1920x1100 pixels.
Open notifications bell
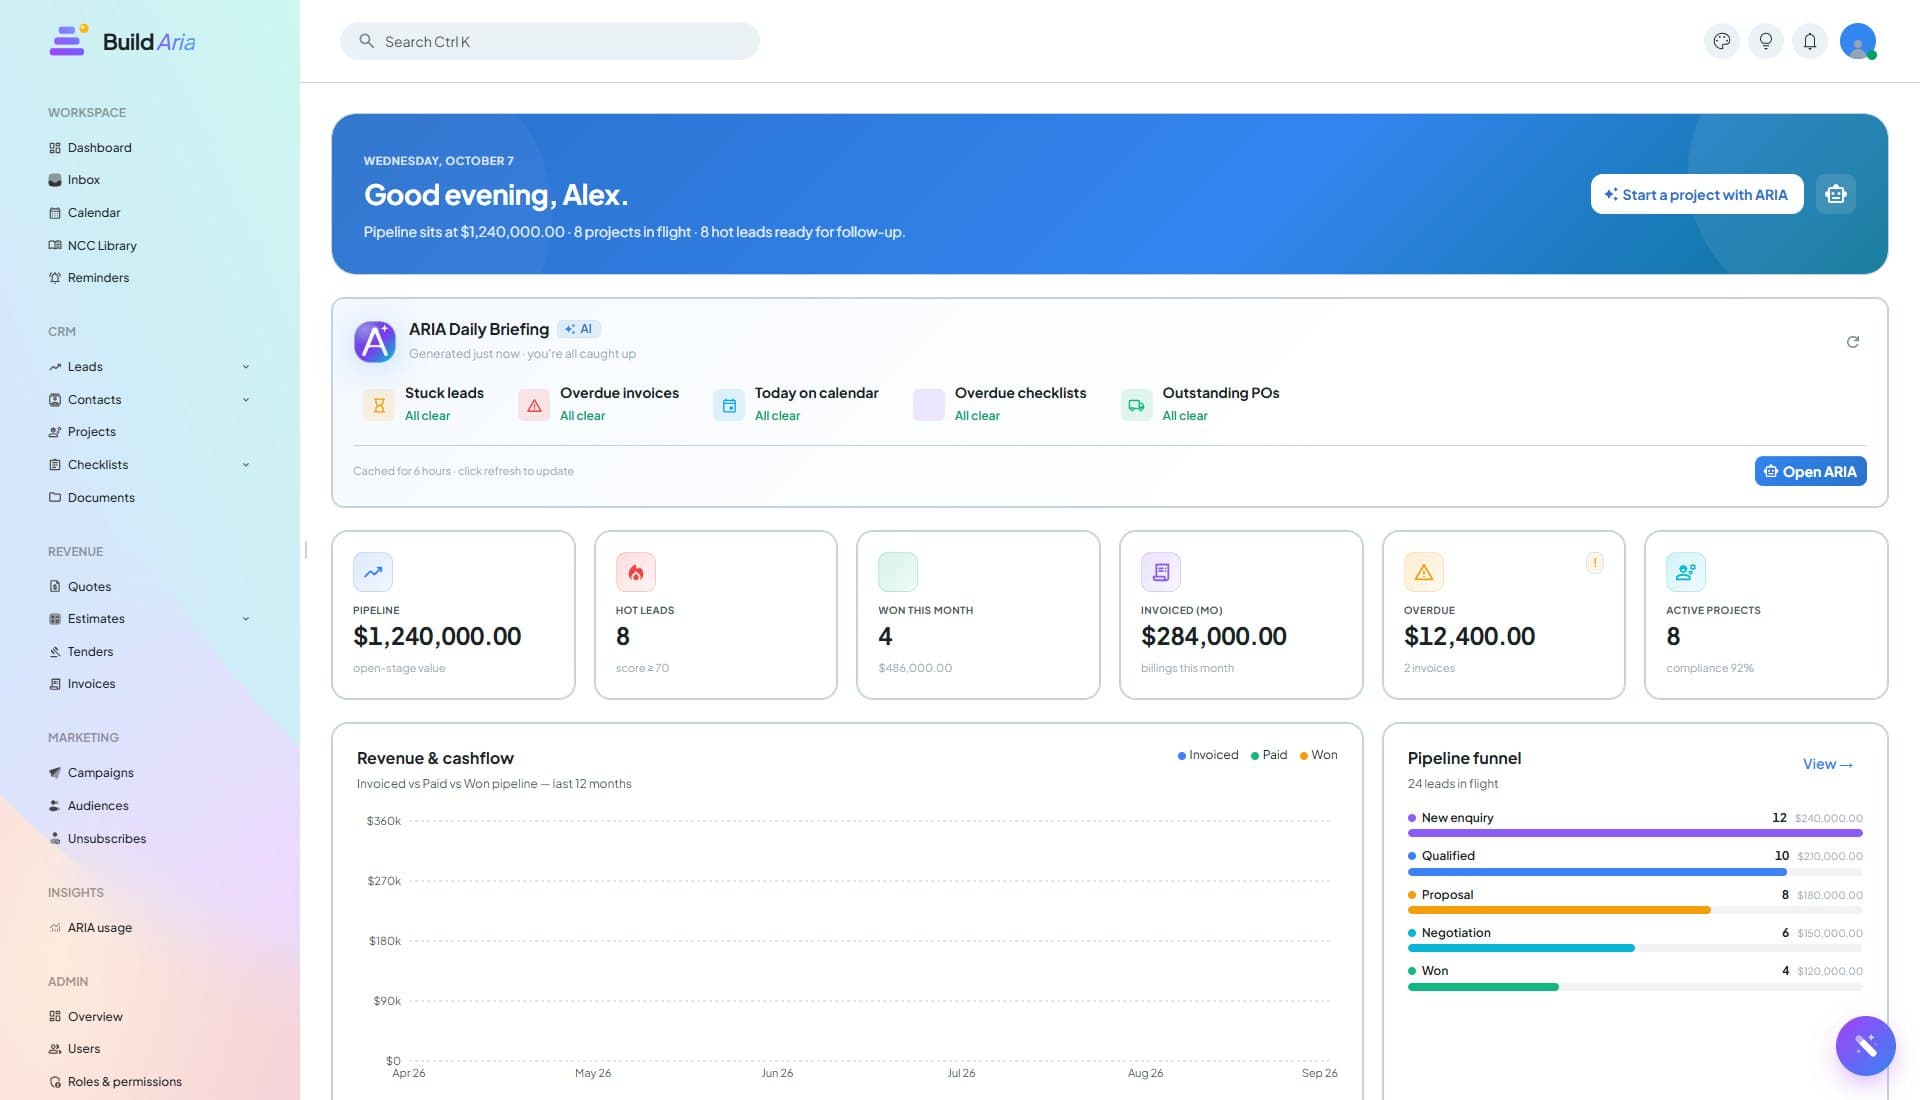pos(1809,41)
